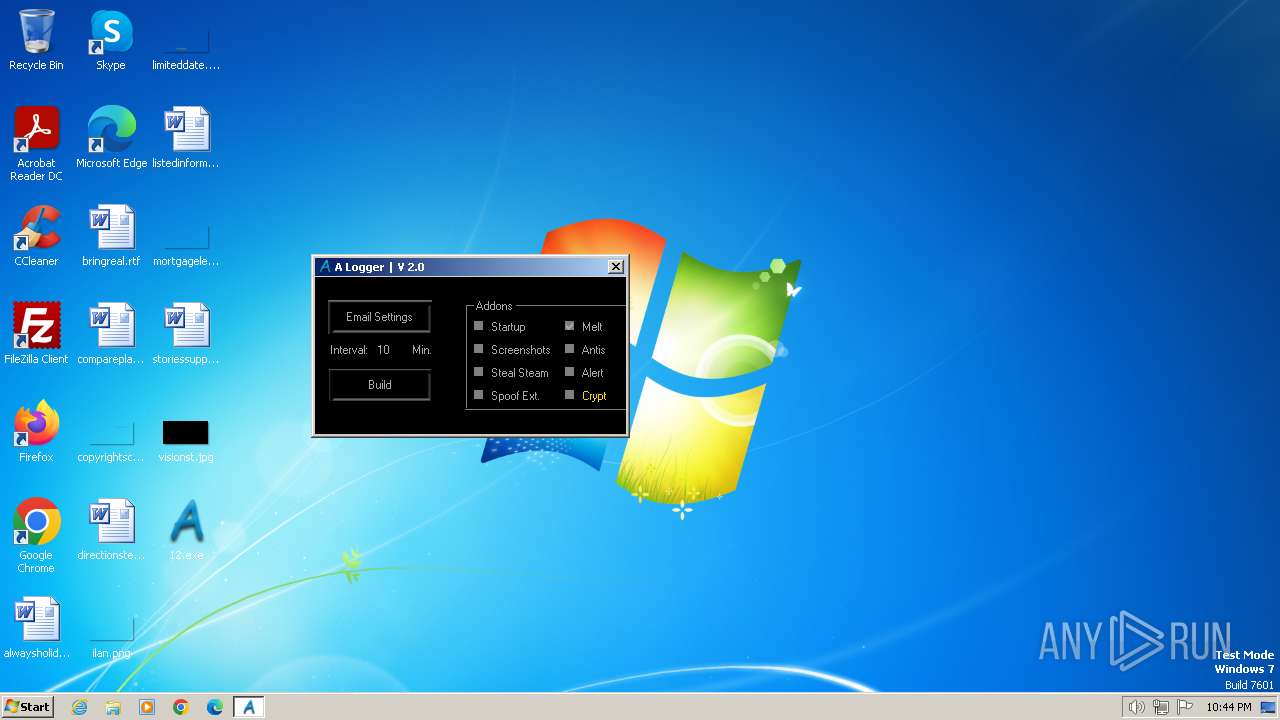This screenshot has height=720, width=1280.
Task: Enable the Screenshots addon checkbox
Action: (478, 349)
